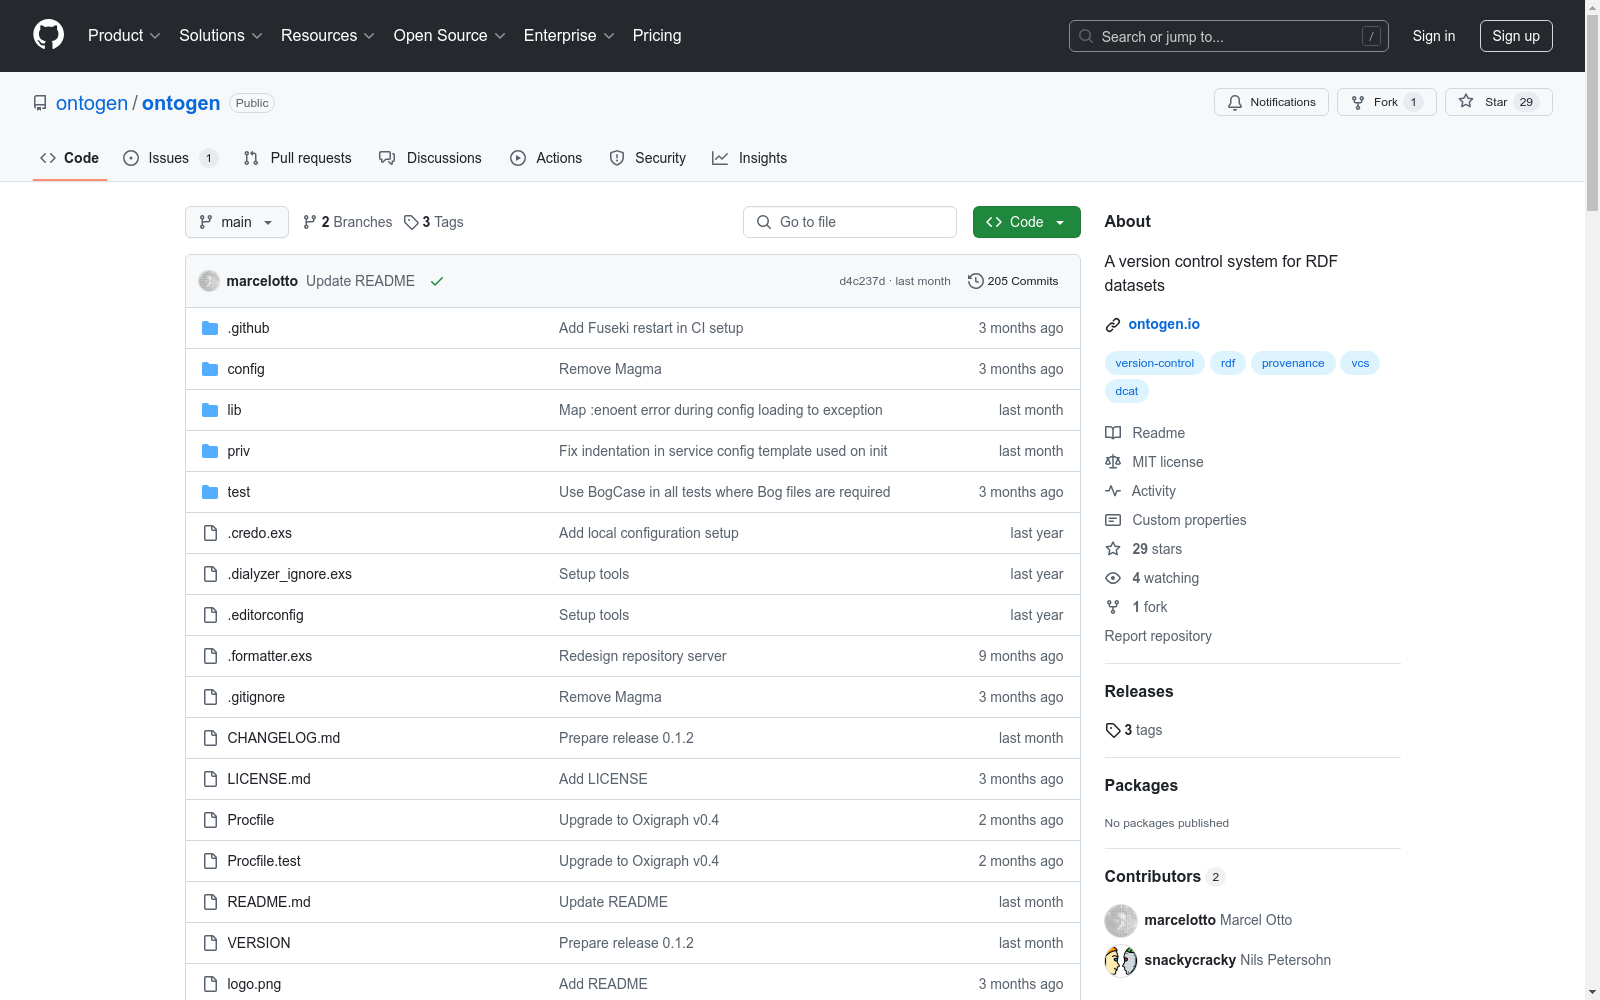Click the Notifications bell button
Image resolution: width=1600 pixels, height=1000 pixels.
click(1271, 102)
